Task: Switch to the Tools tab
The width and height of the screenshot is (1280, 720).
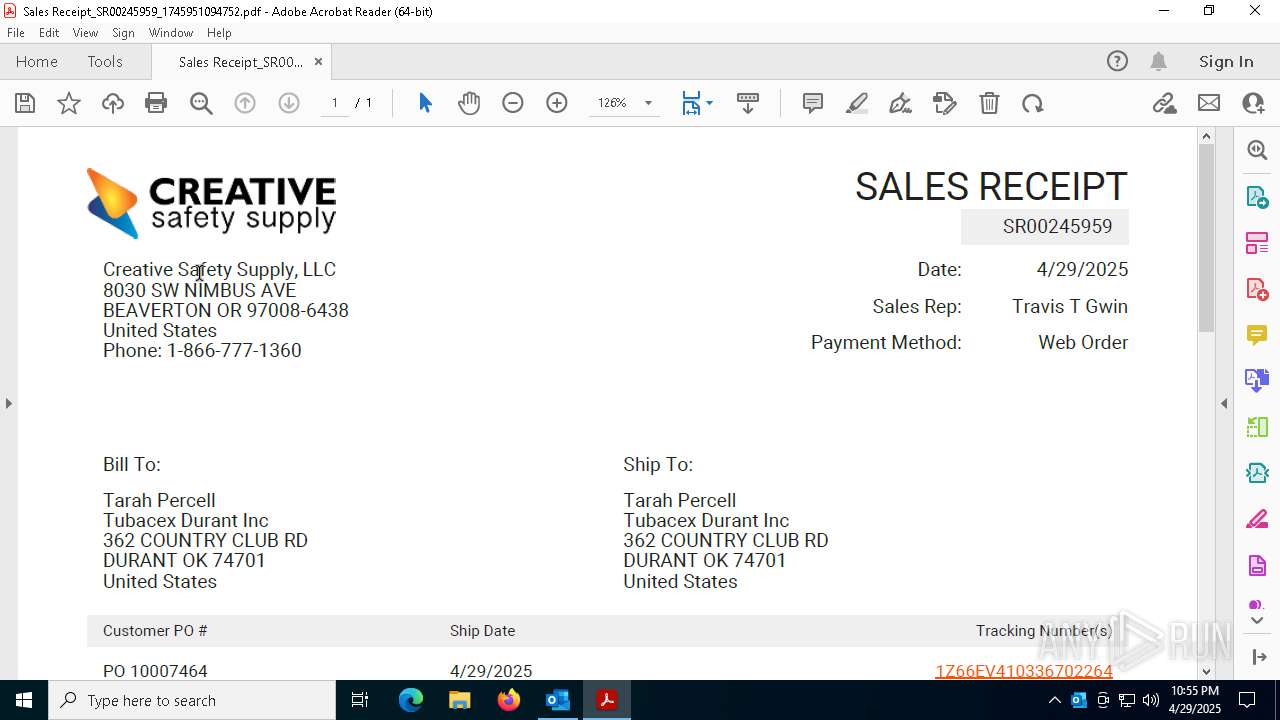Action: [x=105, y=61]
